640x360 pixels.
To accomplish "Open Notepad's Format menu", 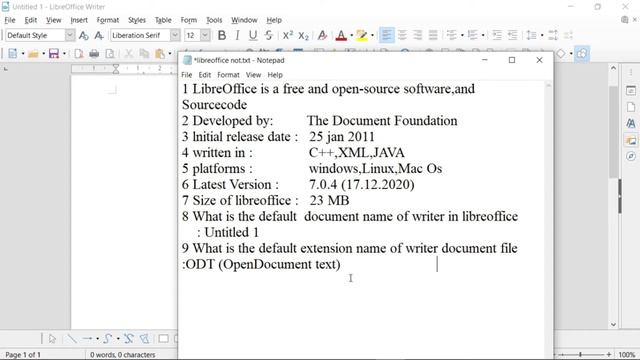I will pyautogui.click(x=228, y=75).
